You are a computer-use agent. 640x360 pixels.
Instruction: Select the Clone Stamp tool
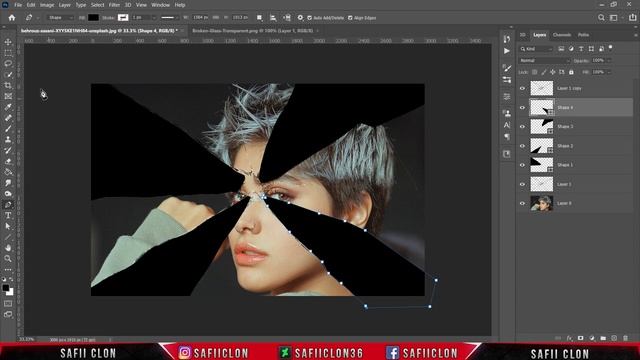(8, 140)
